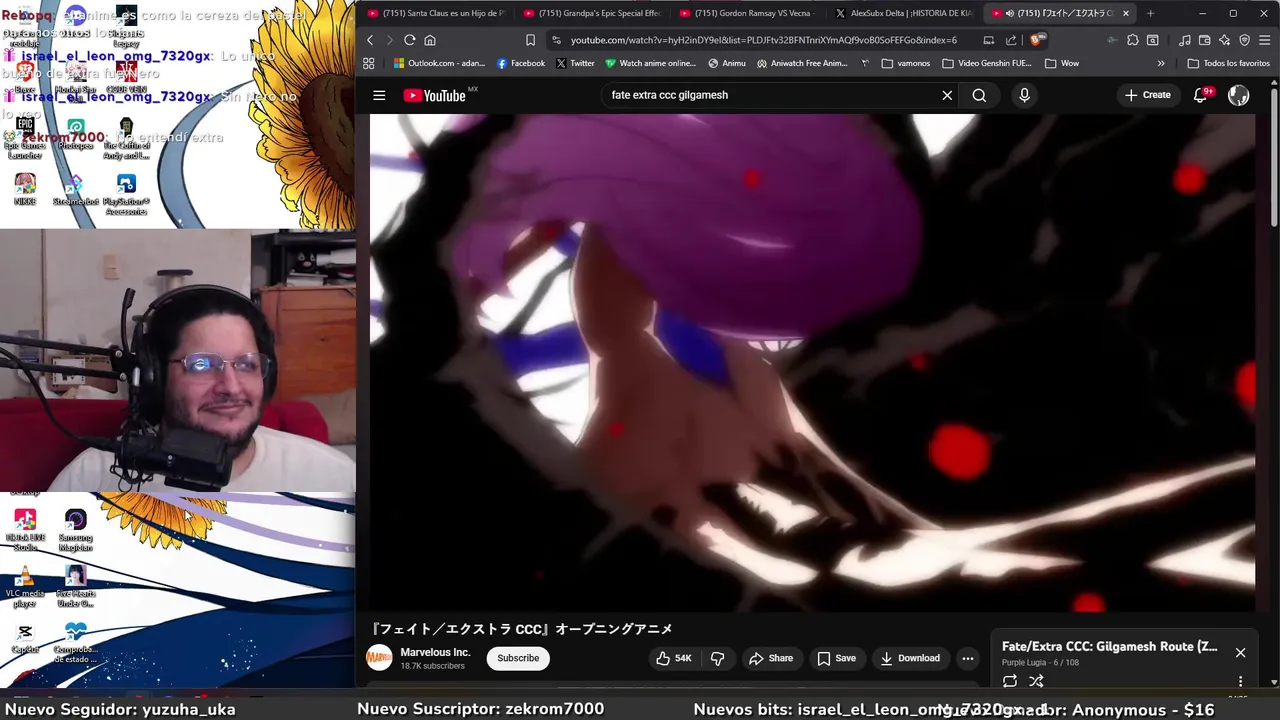The width and height of the screenshot is (1280, 720).
Task: Switch to AlexSubx Delta tab
Action: pos(904,13)
